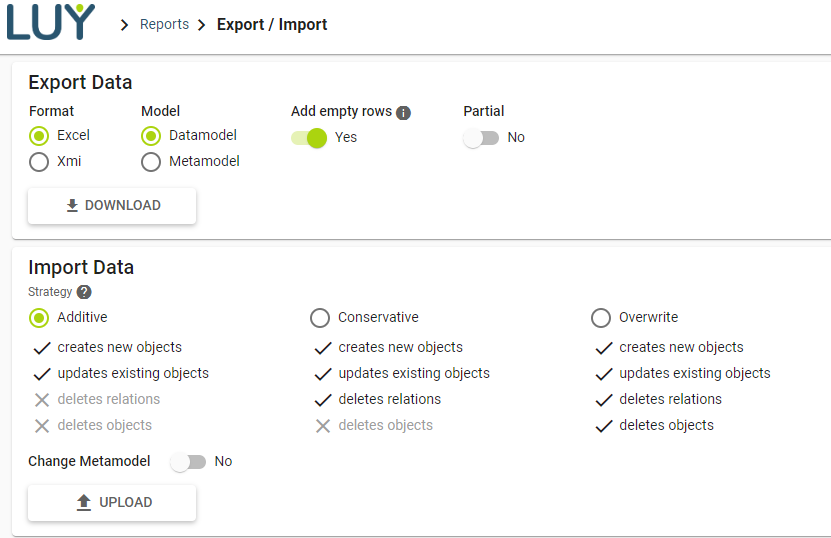Click the Upload button

[x=112, y=503]
